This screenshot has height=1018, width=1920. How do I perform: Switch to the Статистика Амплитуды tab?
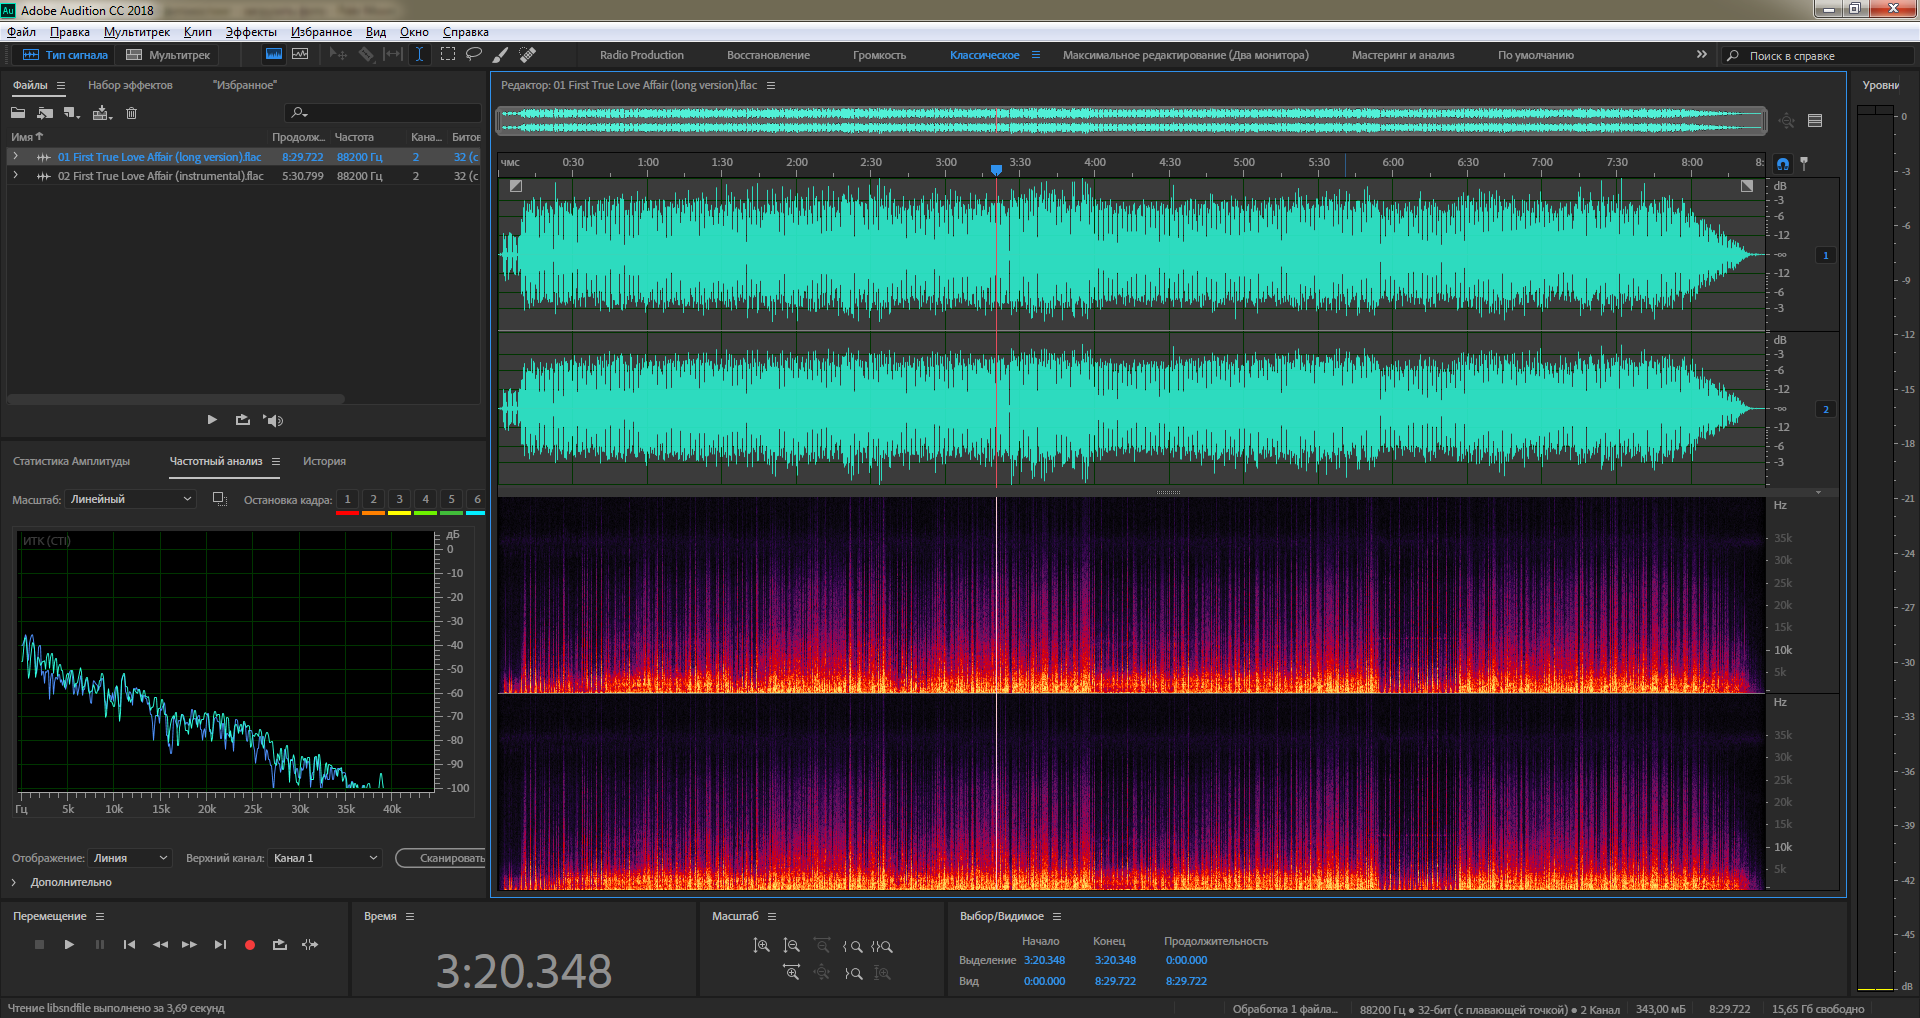click(x=71, y=461)
